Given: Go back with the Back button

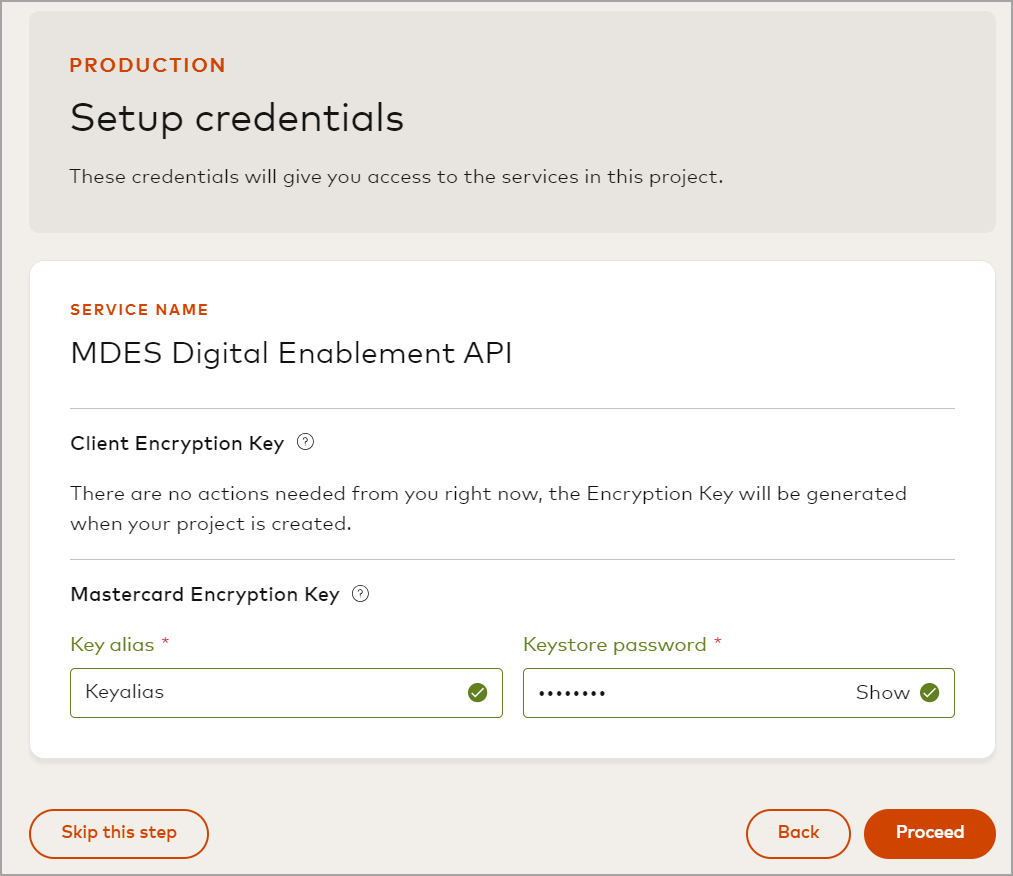Looking at the screenshot, I should tap(798, 833).
